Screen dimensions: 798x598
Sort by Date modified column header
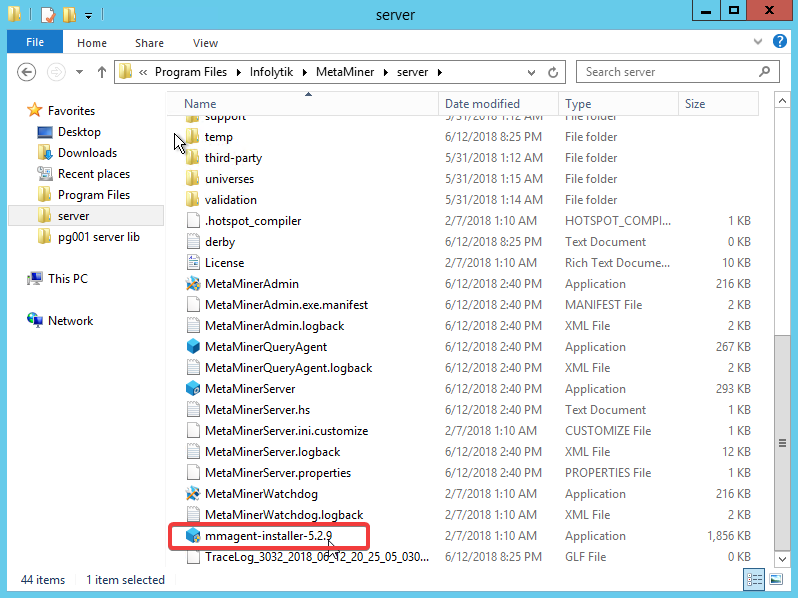coord(498,103)
